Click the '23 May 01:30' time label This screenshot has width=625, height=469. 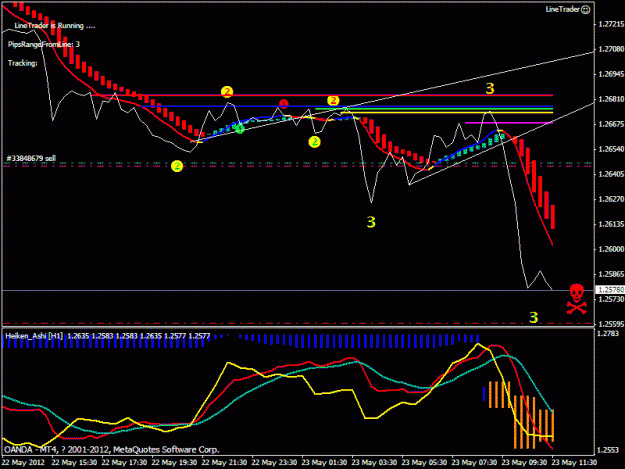pyautogui.click(x=324, y=462)
